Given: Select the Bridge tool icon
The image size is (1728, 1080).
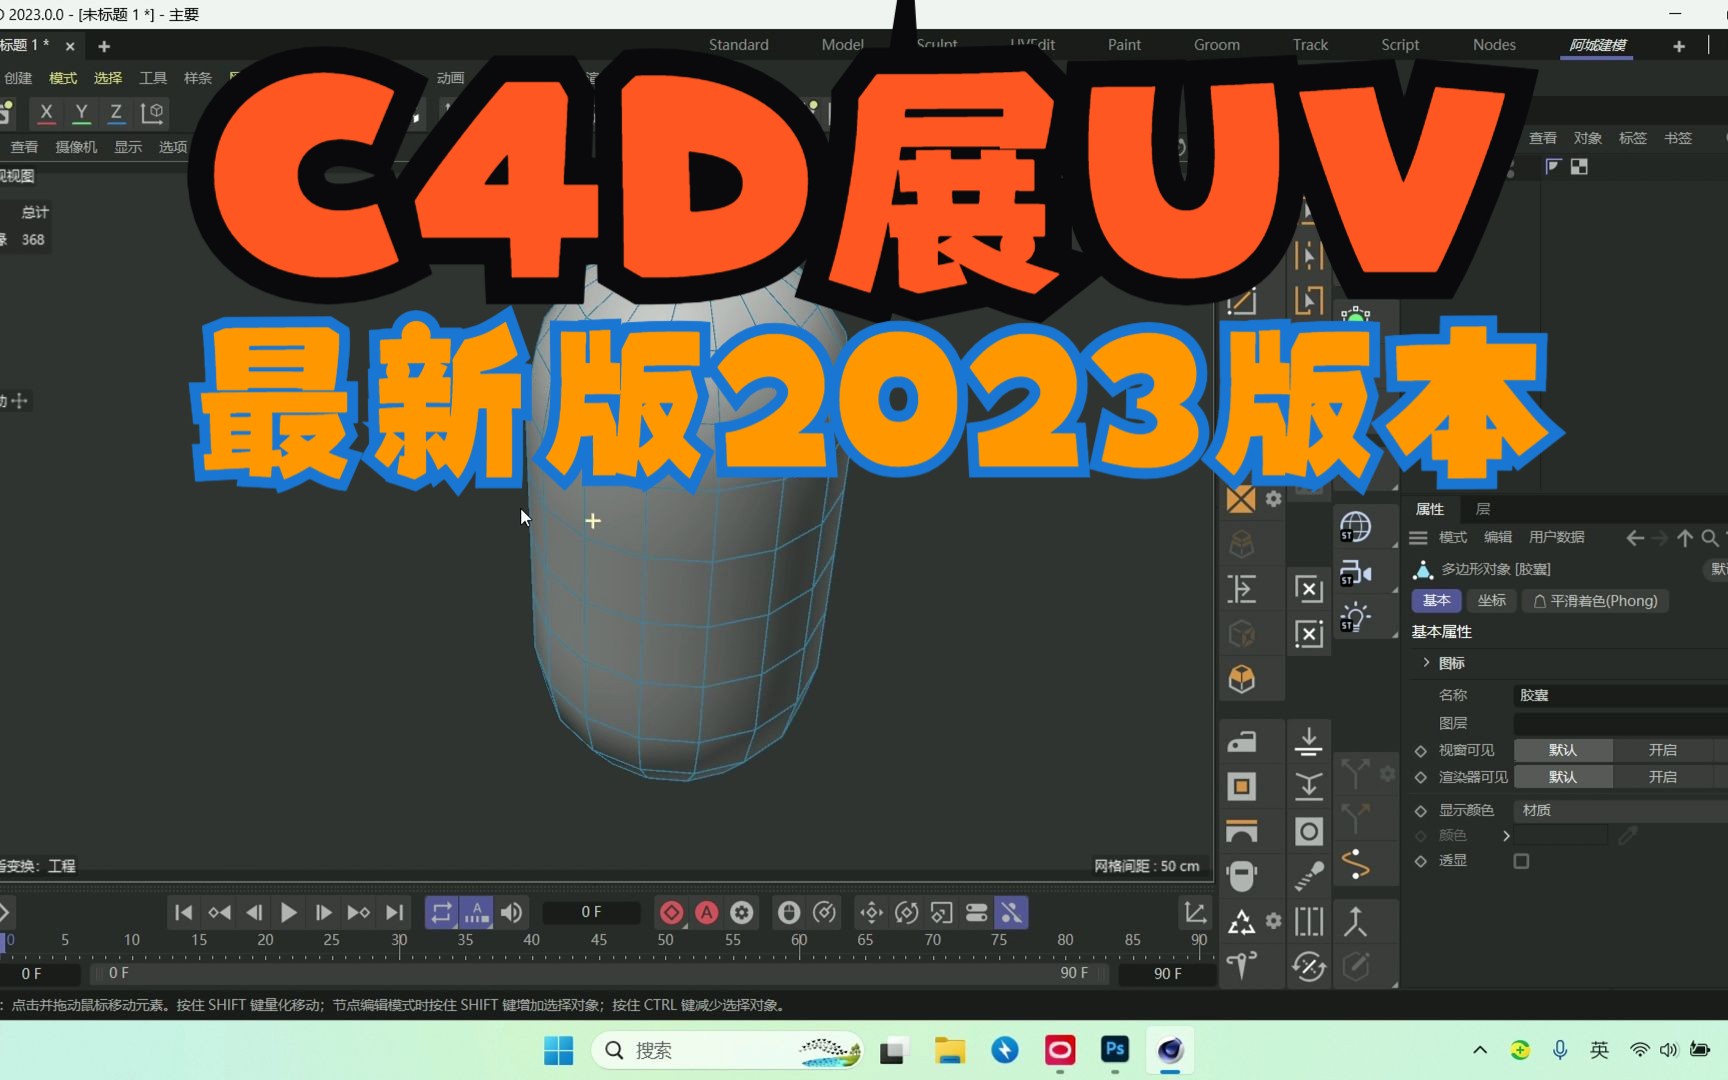Looking at the screenshot, I should [1242, 831].
